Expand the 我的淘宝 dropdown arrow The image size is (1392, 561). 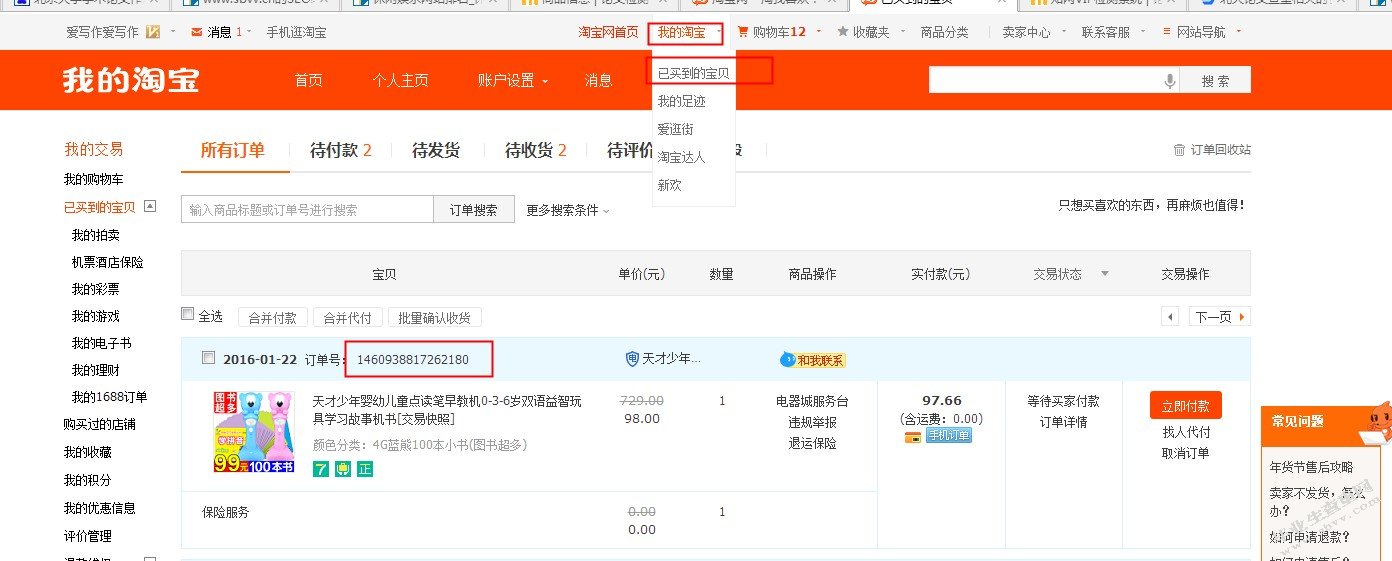(x=719, y=32)
